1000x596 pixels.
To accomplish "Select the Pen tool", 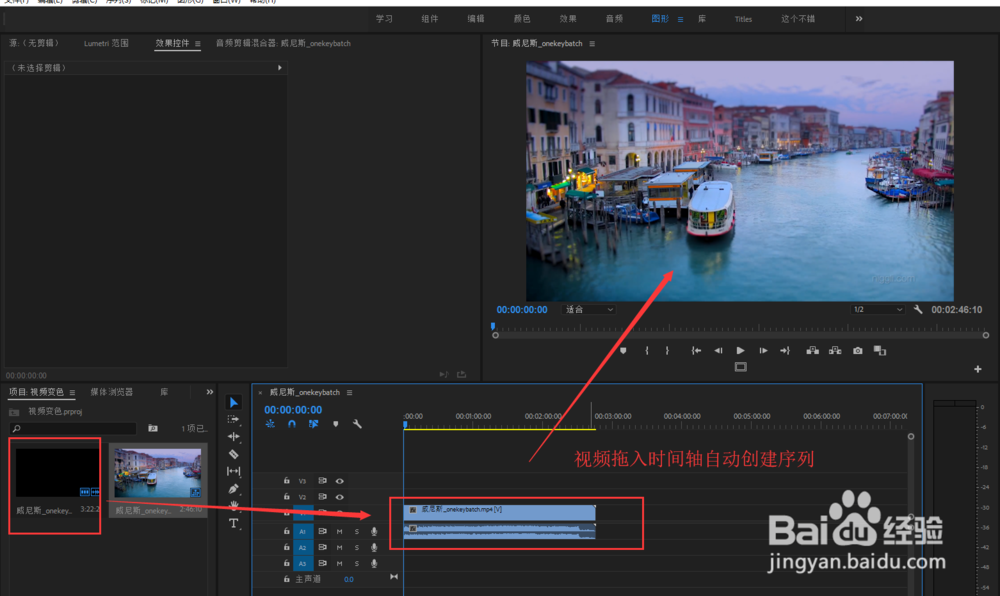I will coord(233,489).
